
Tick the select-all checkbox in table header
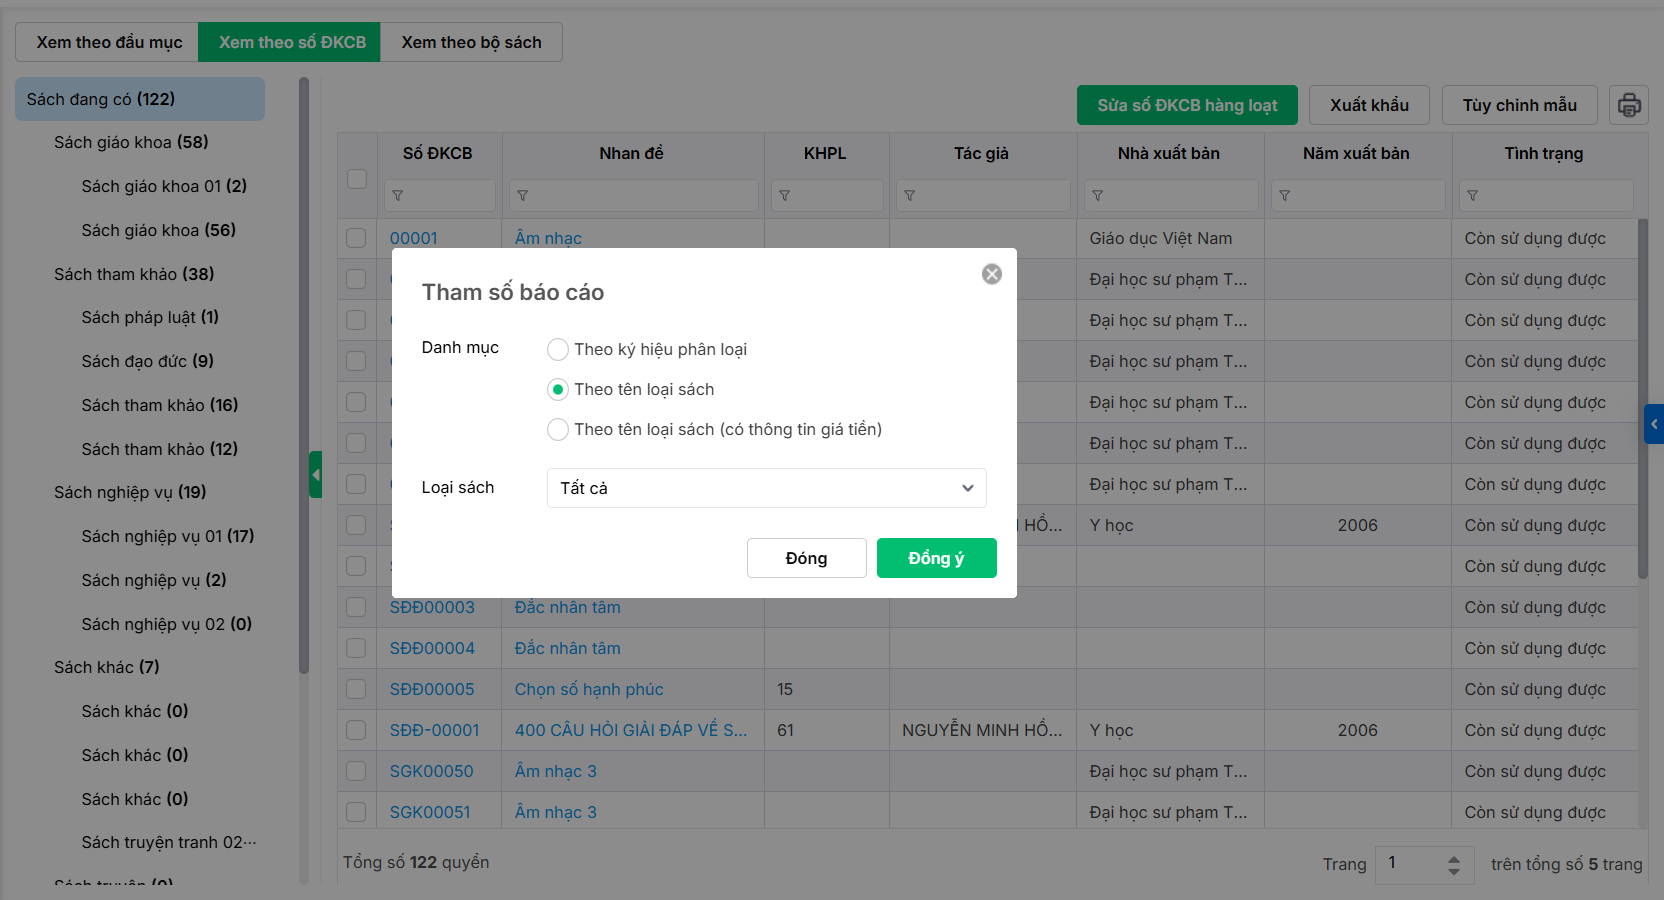(x=357, y=179)
